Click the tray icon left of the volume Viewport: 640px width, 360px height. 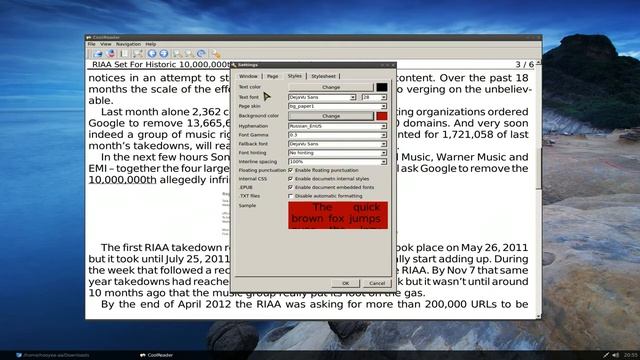[x=606, y=355]
